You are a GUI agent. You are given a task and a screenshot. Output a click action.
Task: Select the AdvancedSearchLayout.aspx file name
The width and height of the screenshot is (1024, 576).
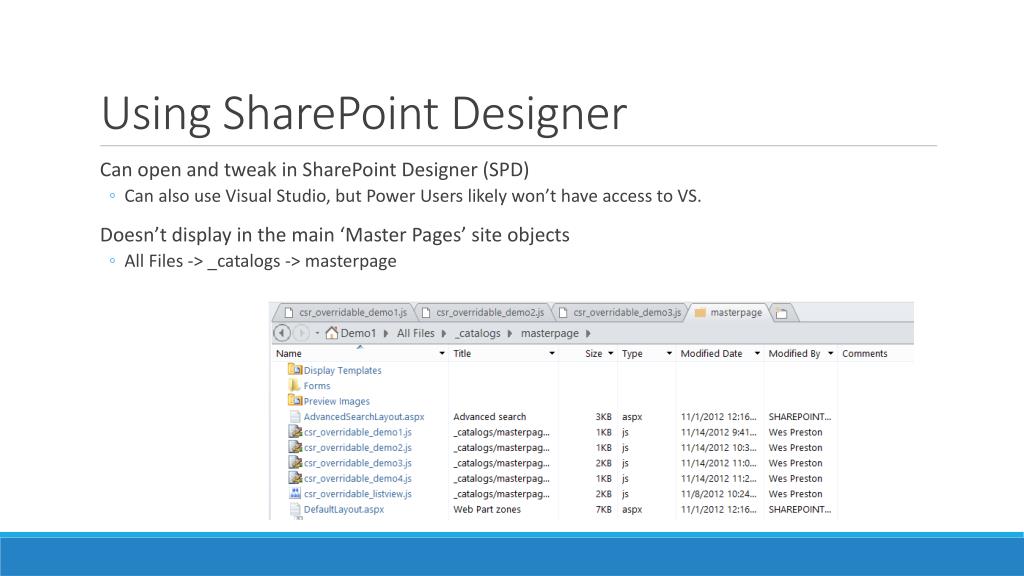[x=364, y=417]
